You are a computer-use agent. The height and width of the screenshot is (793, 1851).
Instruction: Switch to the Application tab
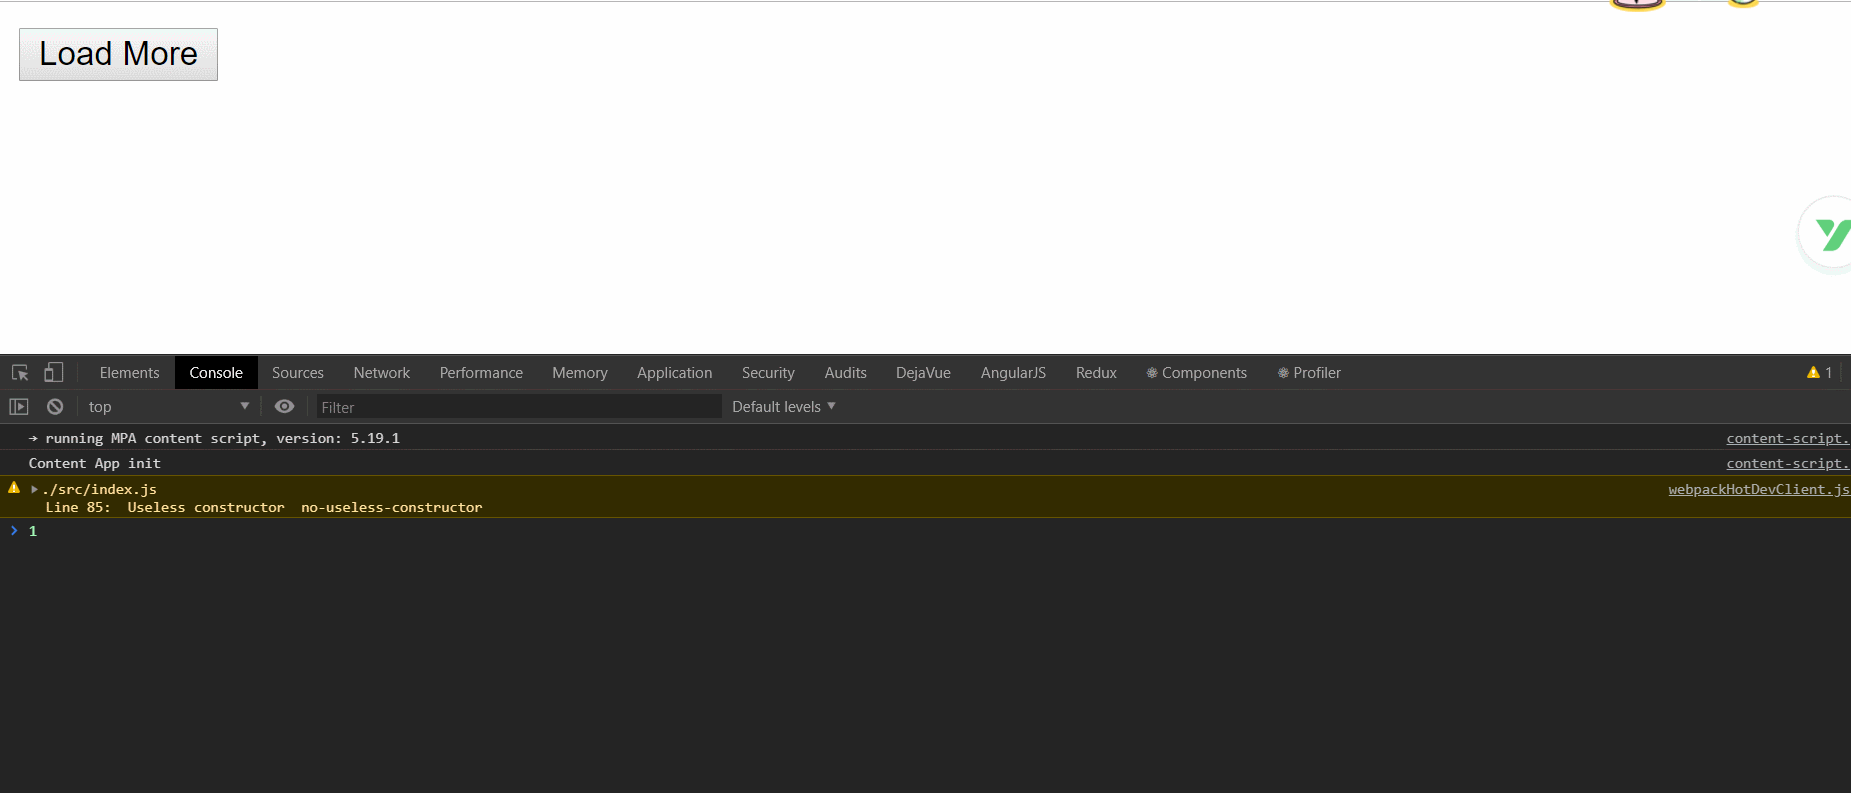[x=675, y=373]
